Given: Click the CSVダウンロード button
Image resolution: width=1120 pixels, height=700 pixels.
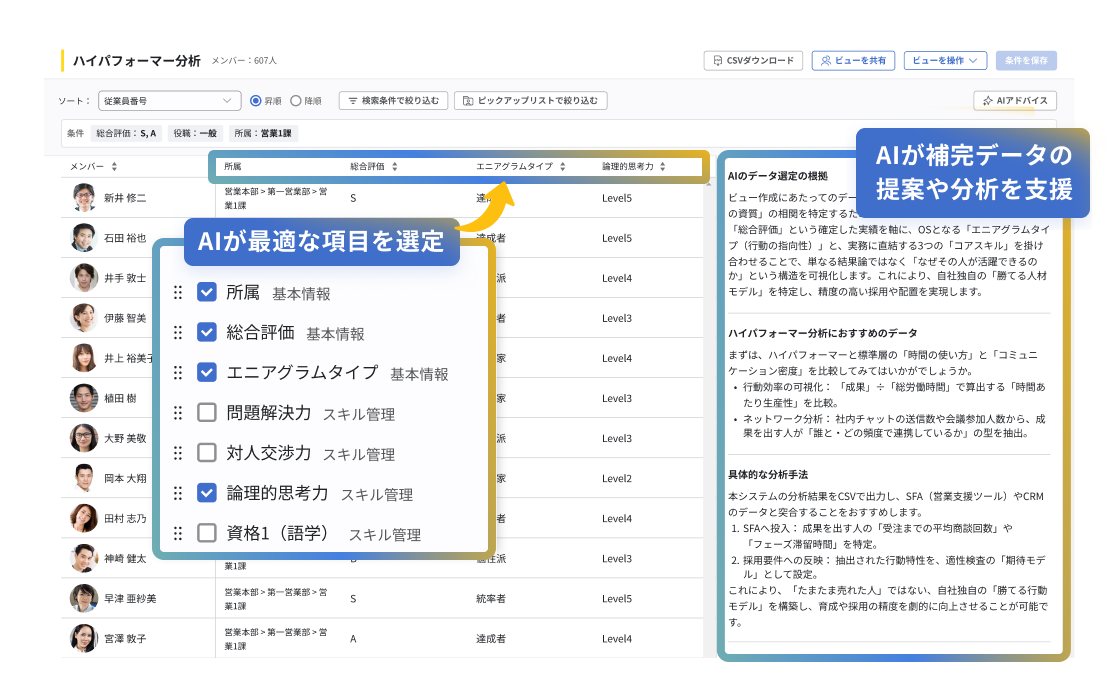Looking at the screenshot, I should click(x=753, y=61).
